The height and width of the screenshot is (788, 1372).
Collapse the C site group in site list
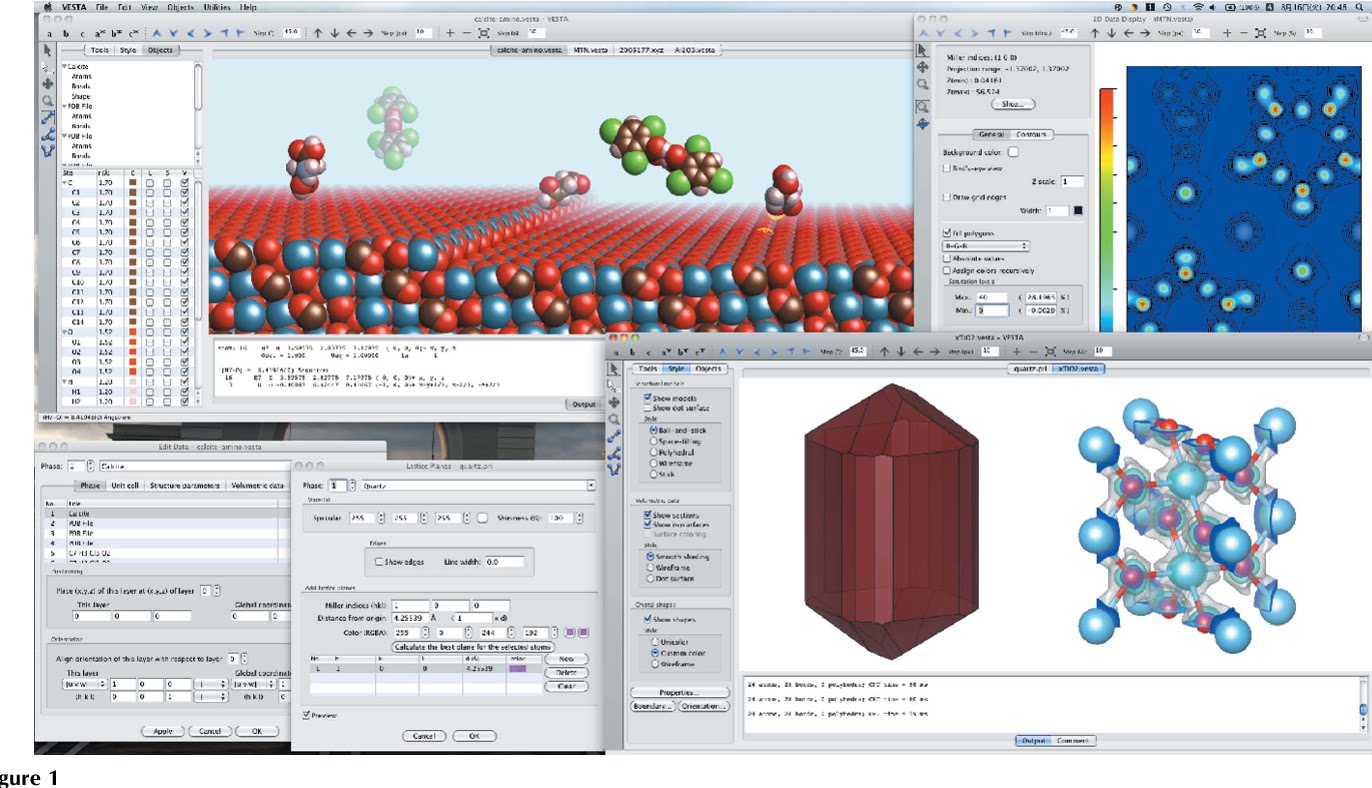coord(63,183)
